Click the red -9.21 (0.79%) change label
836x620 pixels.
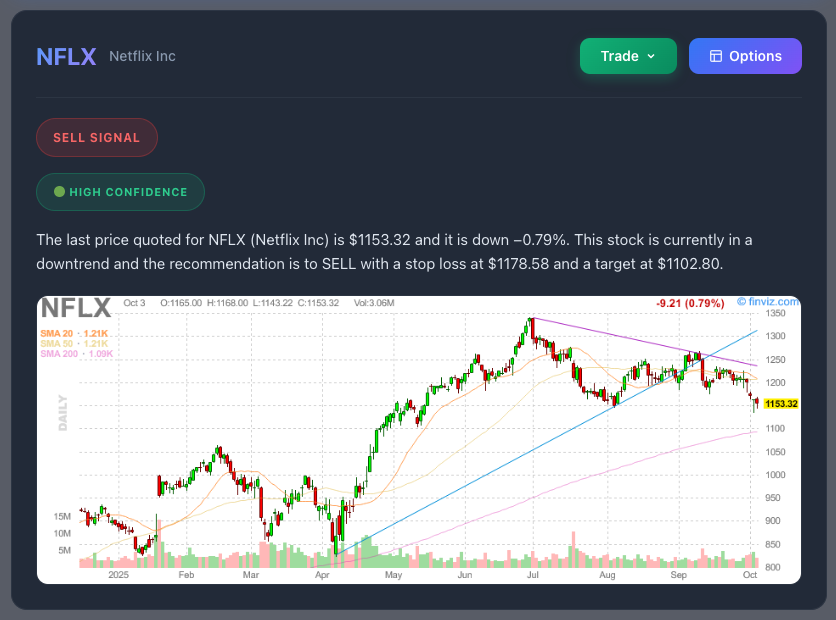(689, 303)
